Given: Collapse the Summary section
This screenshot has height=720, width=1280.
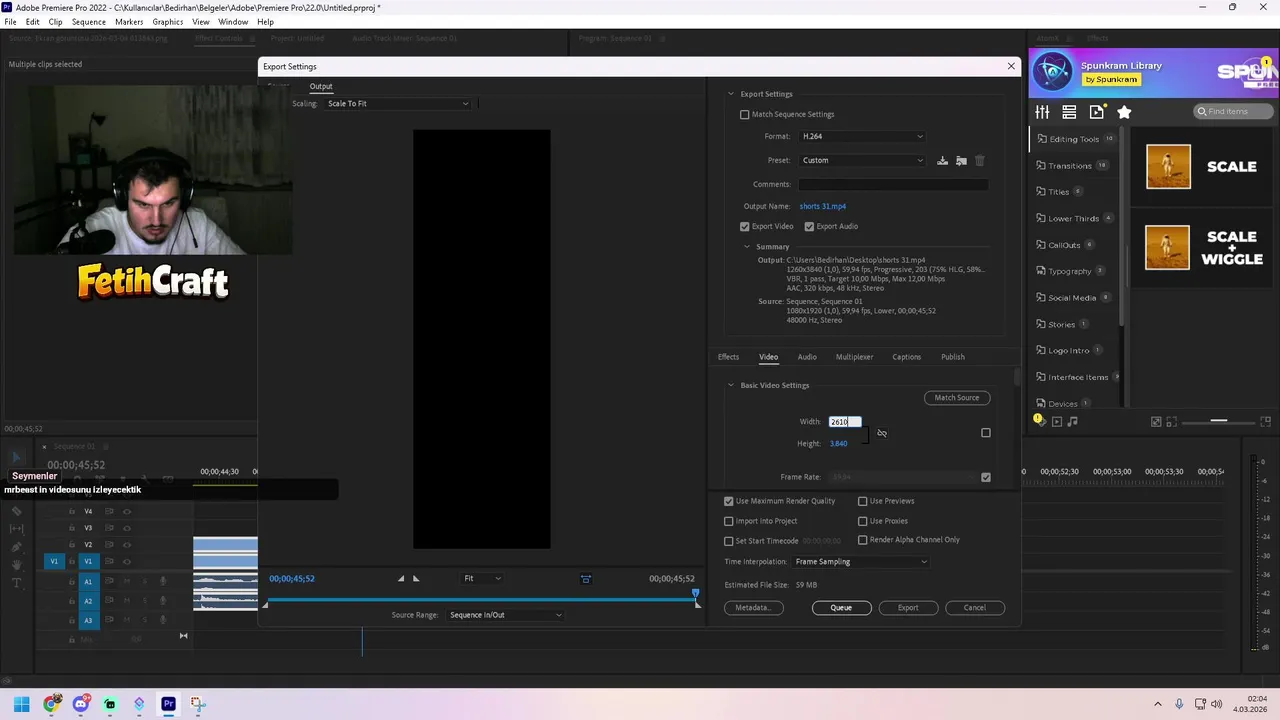Looking at the screenshot, I should tap(747, 246).
